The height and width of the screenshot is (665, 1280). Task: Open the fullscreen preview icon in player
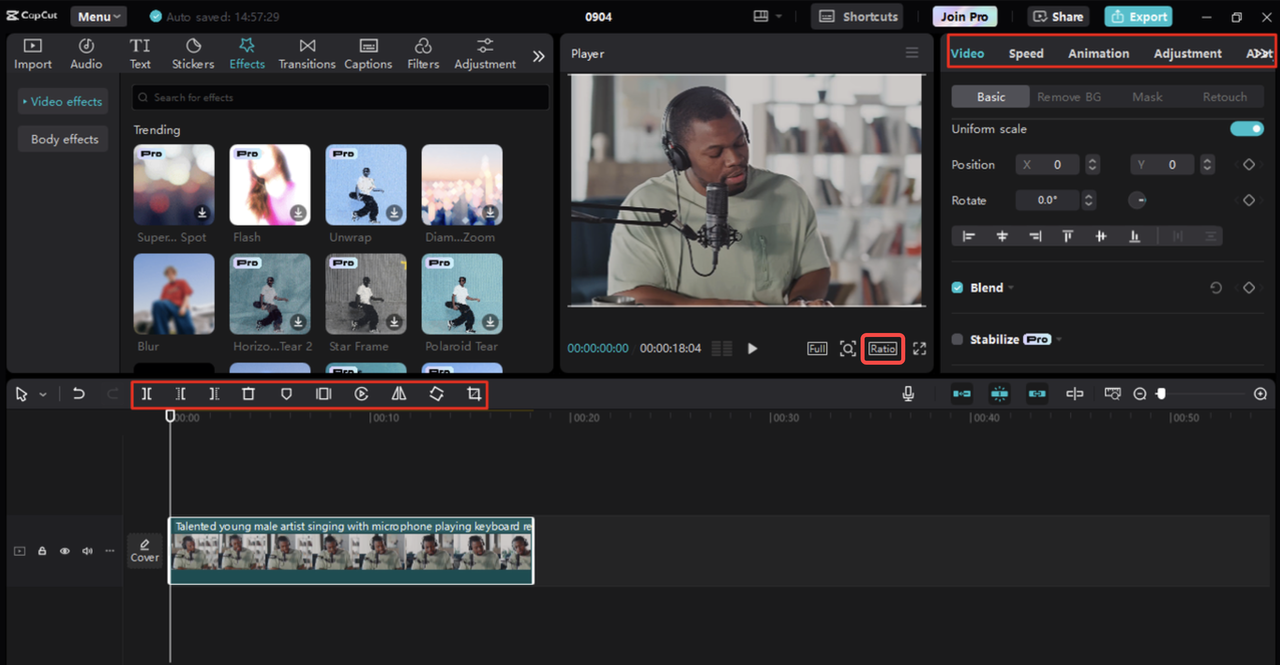click(920, 348)
